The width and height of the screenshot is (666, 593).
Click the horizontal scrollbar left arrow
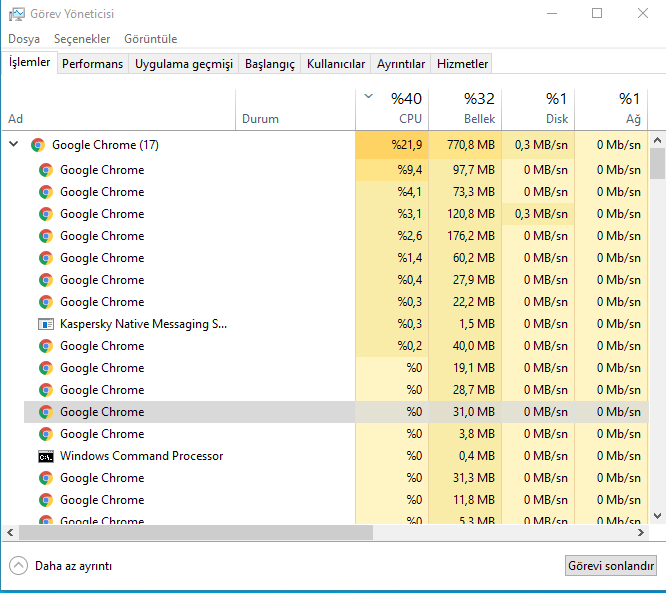pos(10,533)
